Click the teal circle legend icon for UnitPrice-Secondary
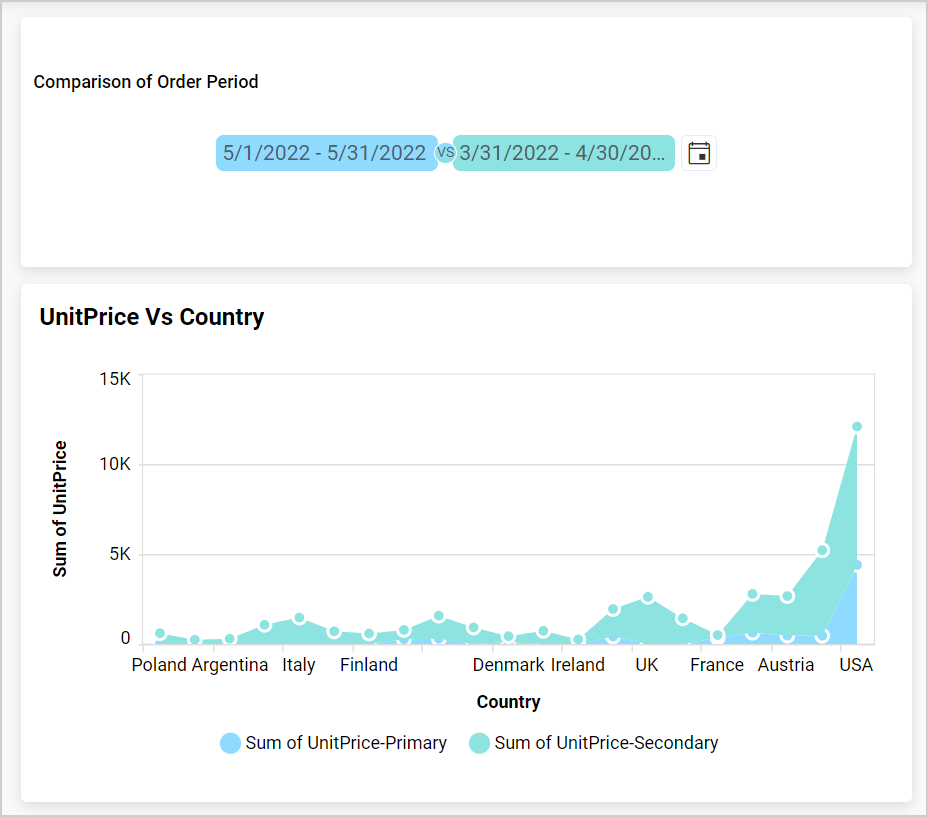The height and width of the screenshot is (817, 928). point(479,743)
